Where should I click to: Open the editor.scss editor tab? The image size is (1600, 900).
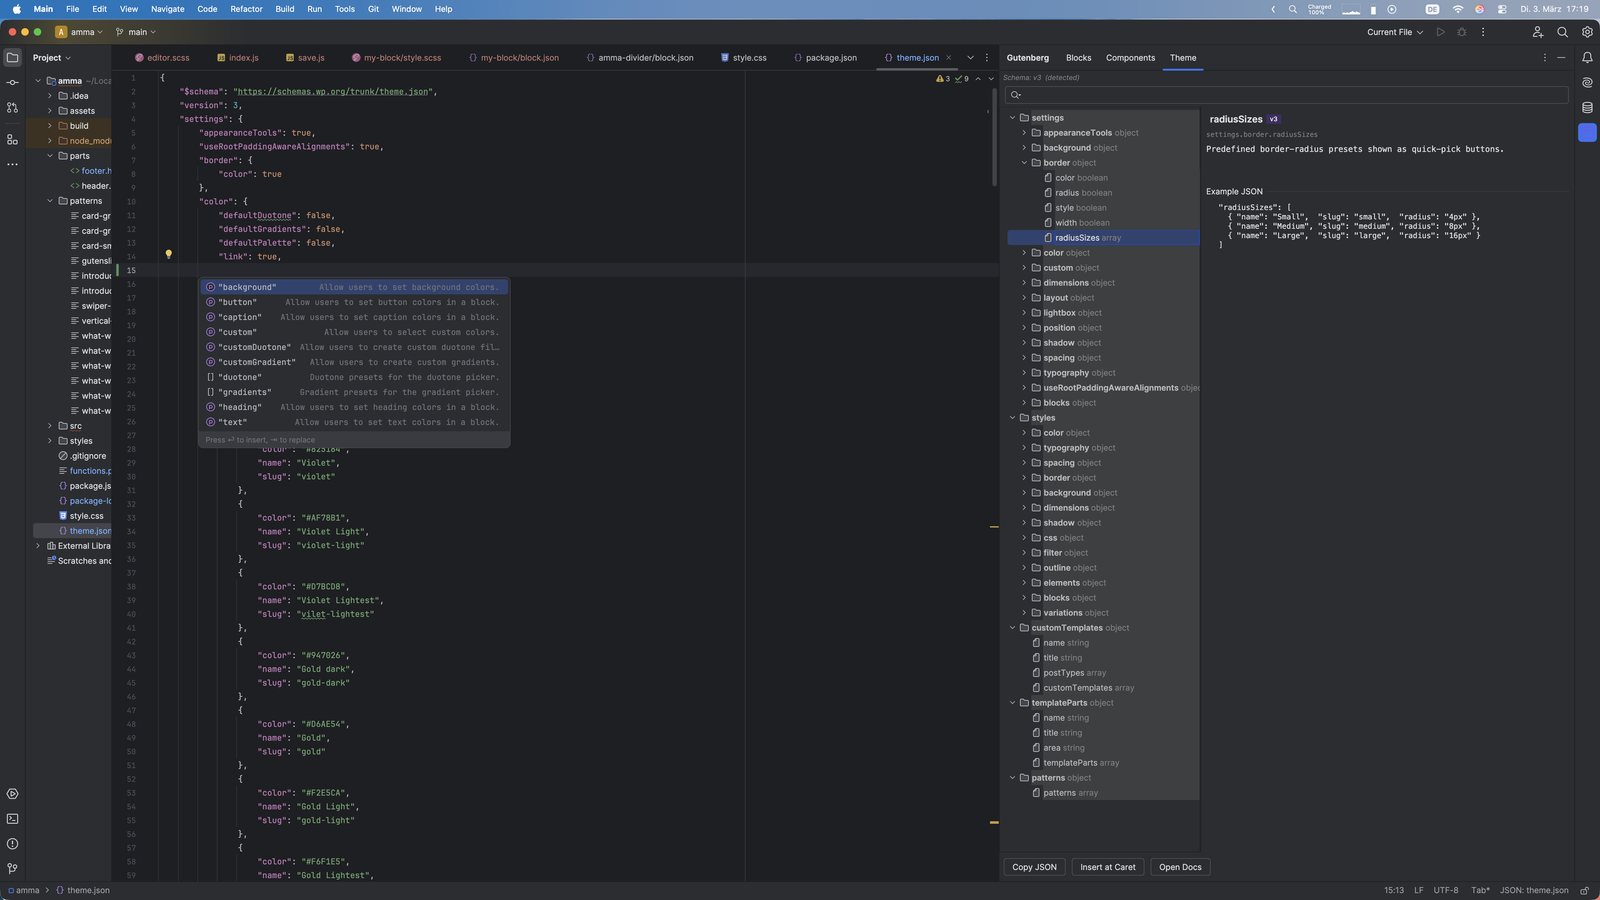click(162, 58)
